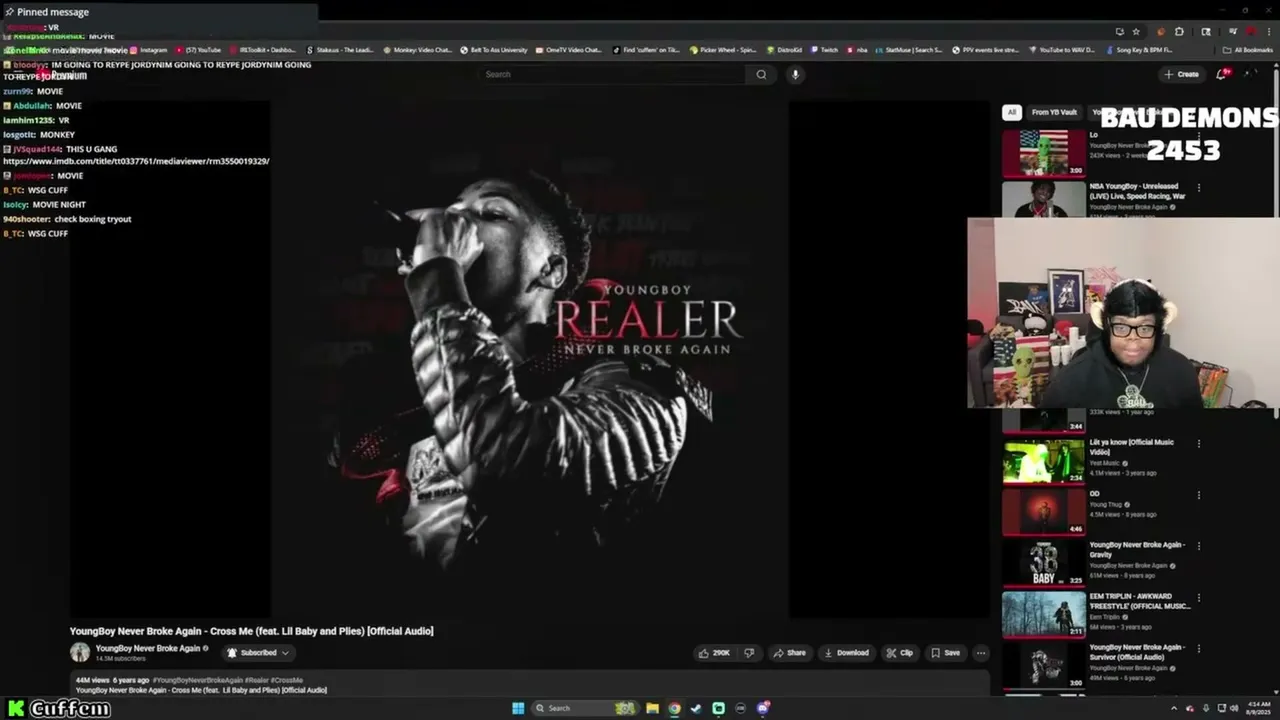Open the AWKWARD FREESTYLE thumbnail
This screenshot has height=720, width=1280.
pyautogui.click(x=1044, y=614)
